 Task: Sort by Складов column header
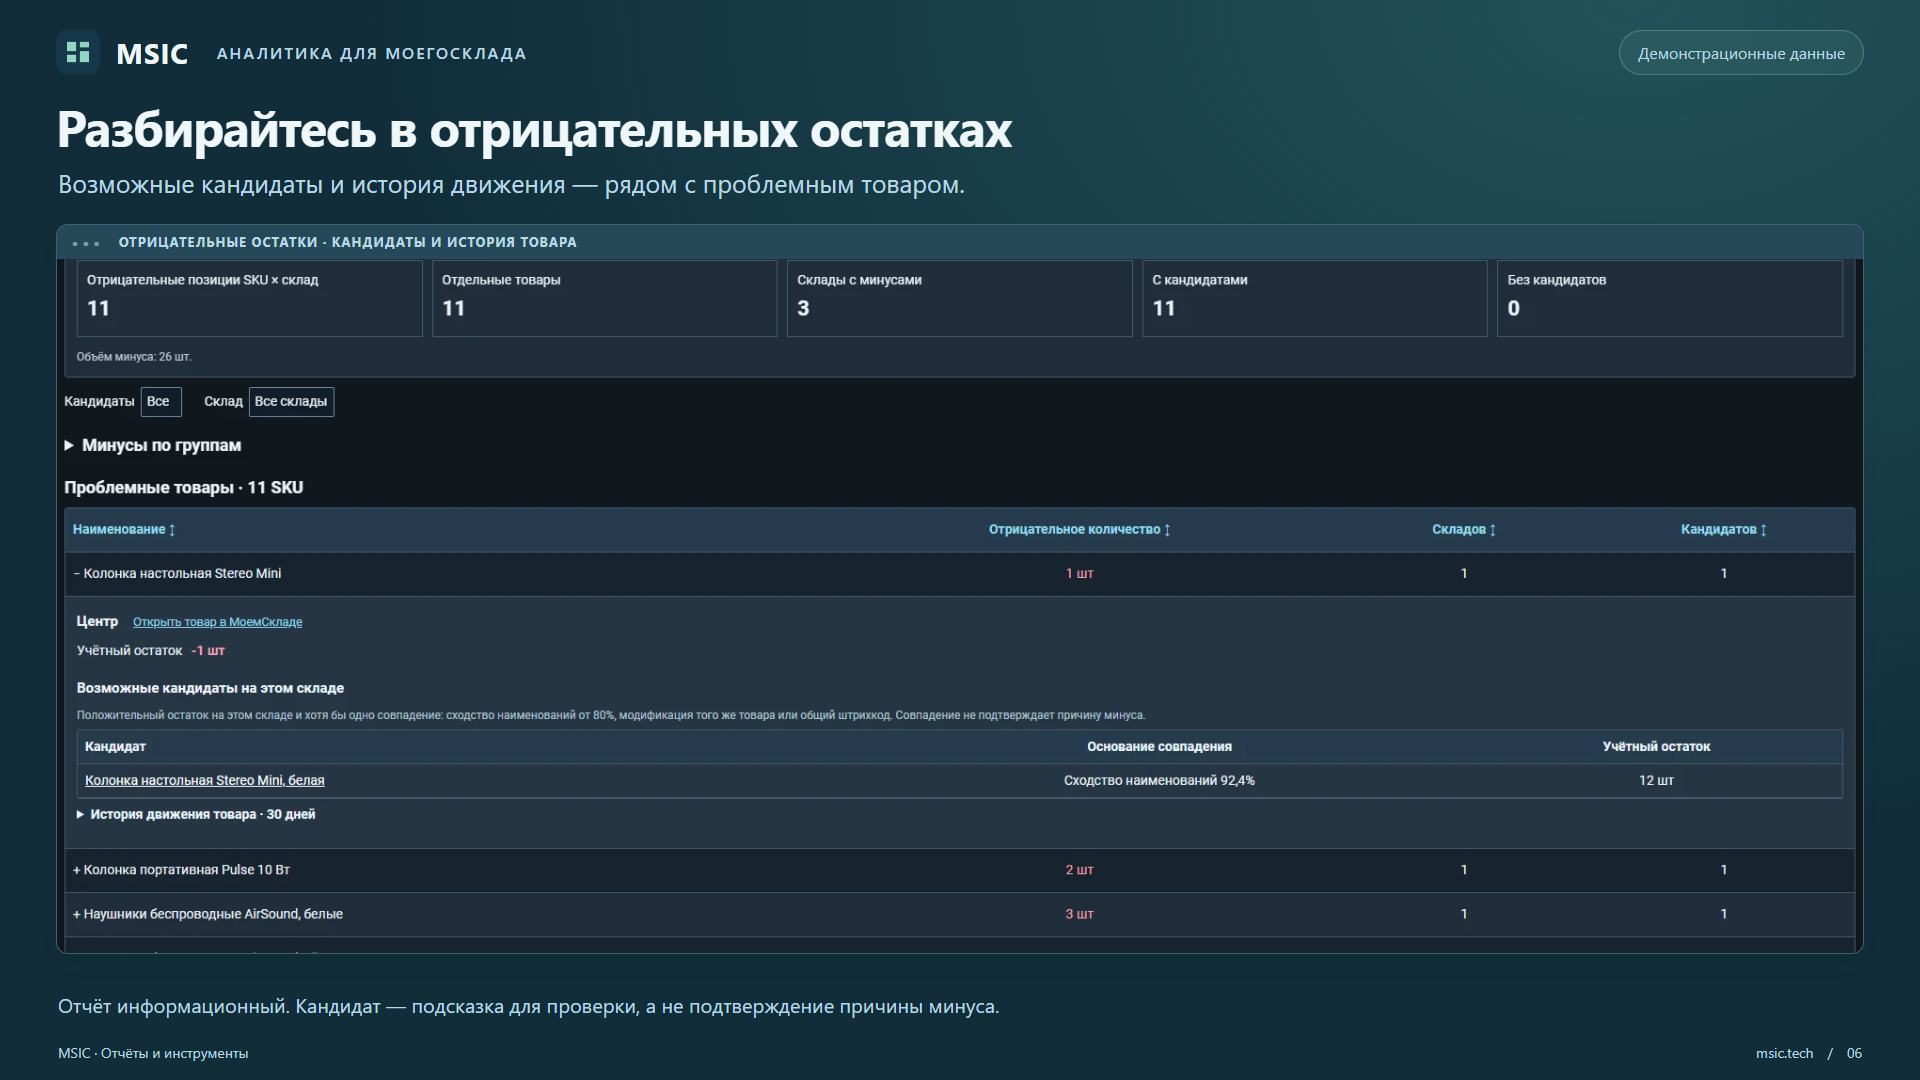point(1464,529)
